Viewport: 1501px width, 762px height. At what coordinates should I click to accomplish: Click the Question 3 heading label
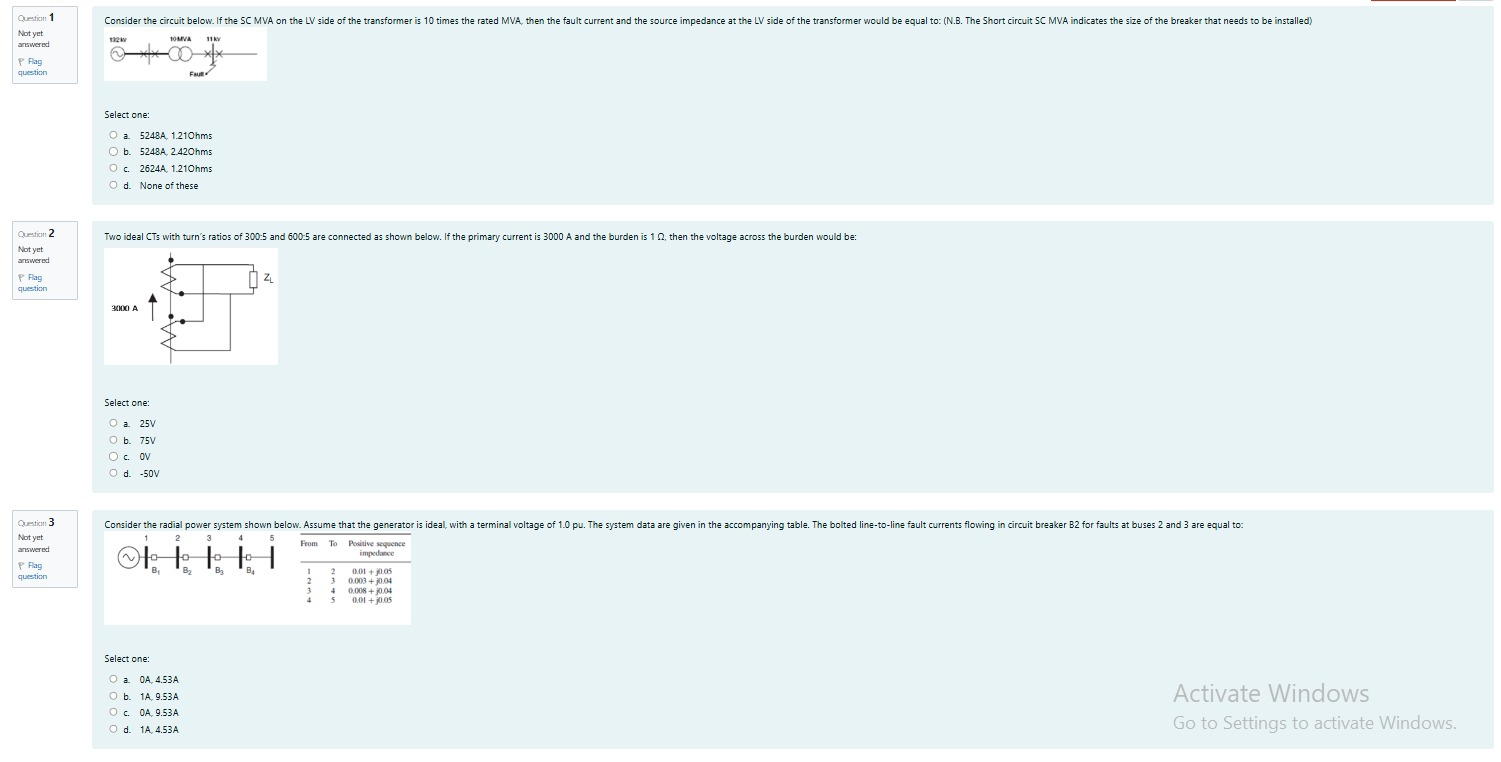tap(37, 522)
